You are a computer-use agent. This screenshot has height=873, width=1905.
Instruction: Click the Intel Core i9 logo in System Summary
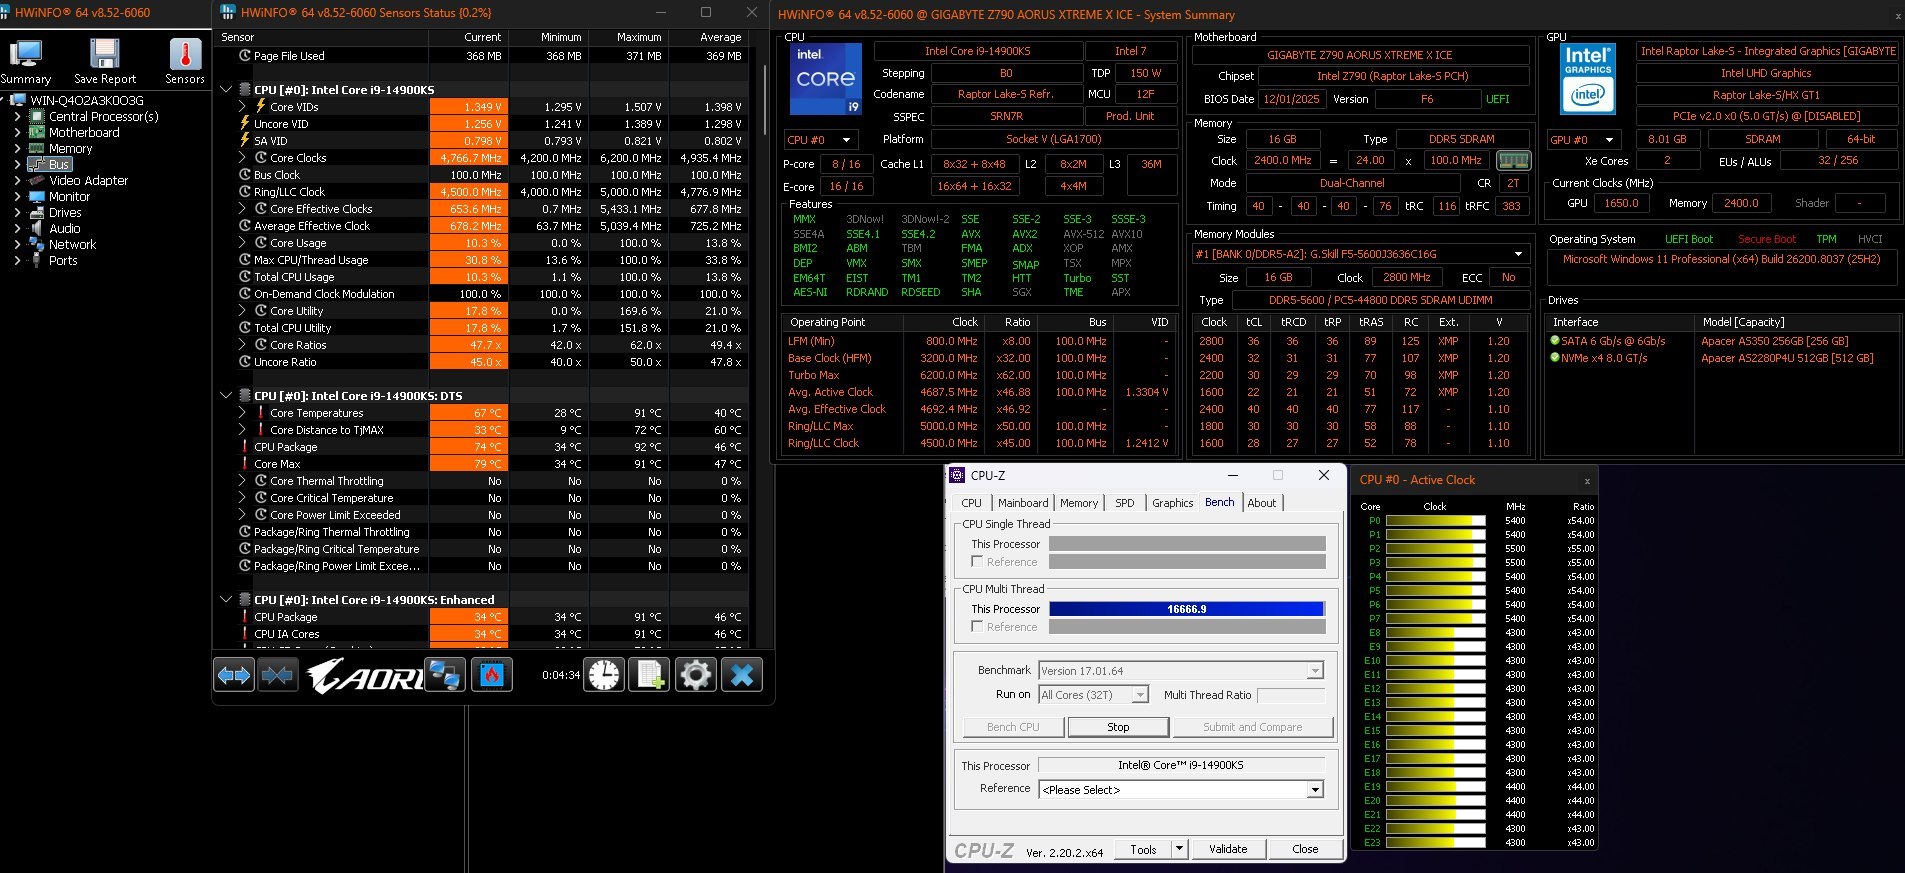[x=826, y=78]
